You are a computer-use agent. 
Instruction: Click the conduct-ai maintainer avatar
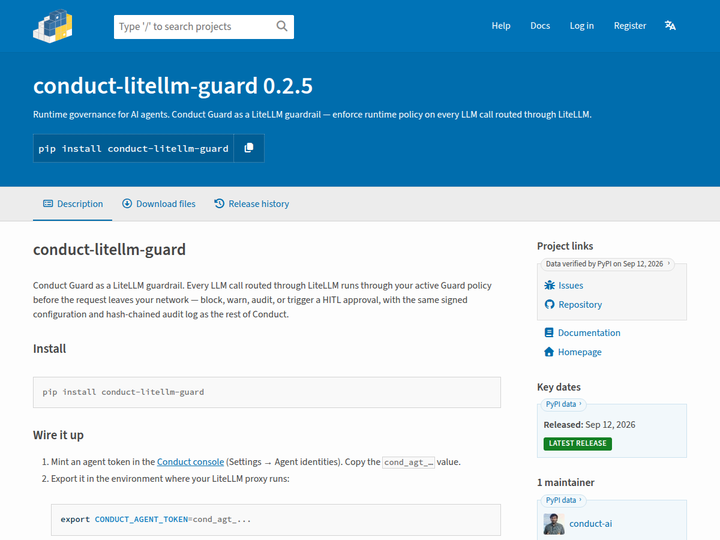[x=554, y=524]
